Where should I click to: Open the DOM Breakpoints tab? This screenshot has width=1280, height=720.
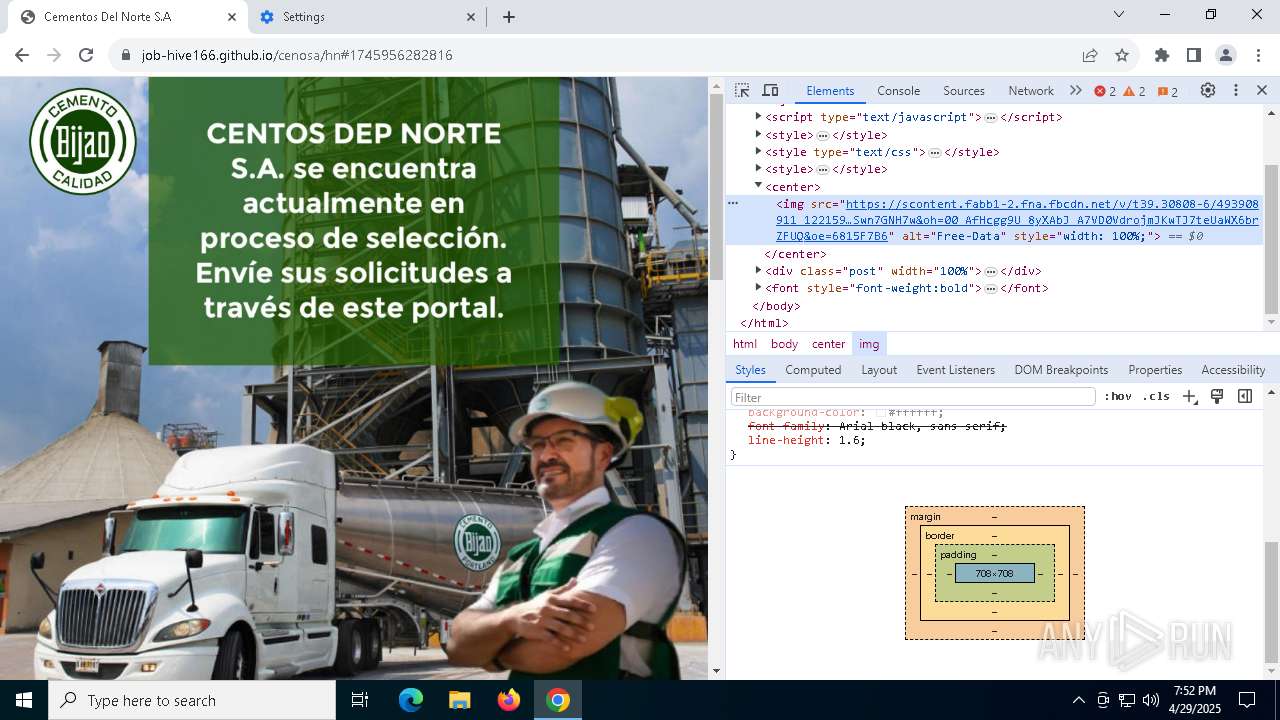1061,370
